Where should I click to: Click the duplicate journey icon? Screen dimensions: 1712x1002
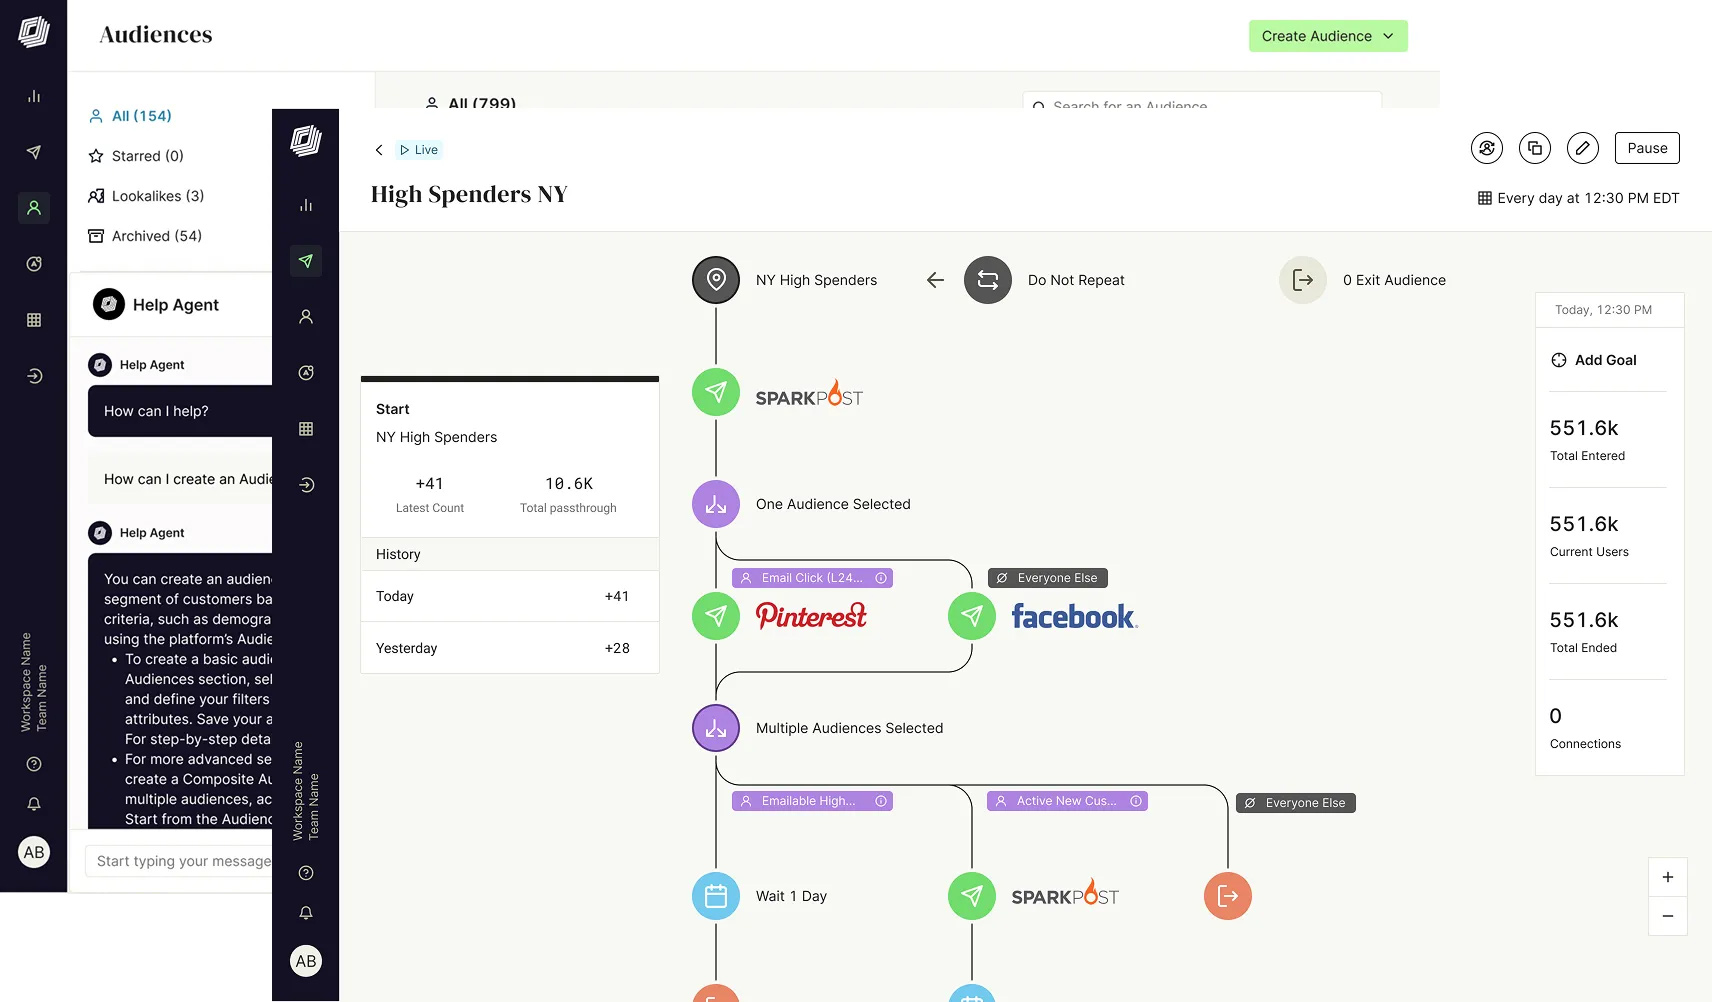pyautogui.click(x=1535, y=149)
